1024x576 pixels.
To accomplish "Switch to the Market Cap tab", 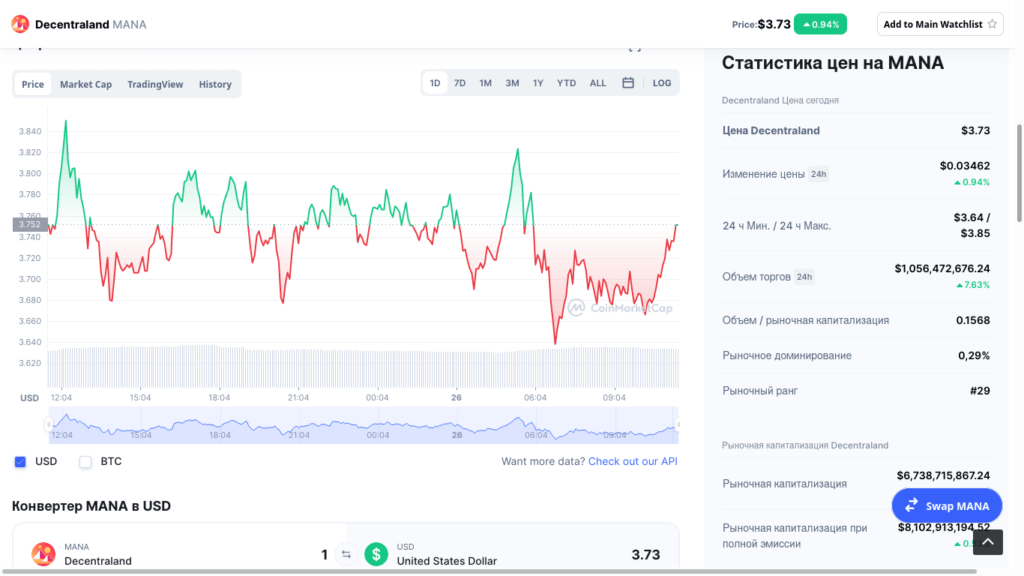I will click(x=86, y=84).
